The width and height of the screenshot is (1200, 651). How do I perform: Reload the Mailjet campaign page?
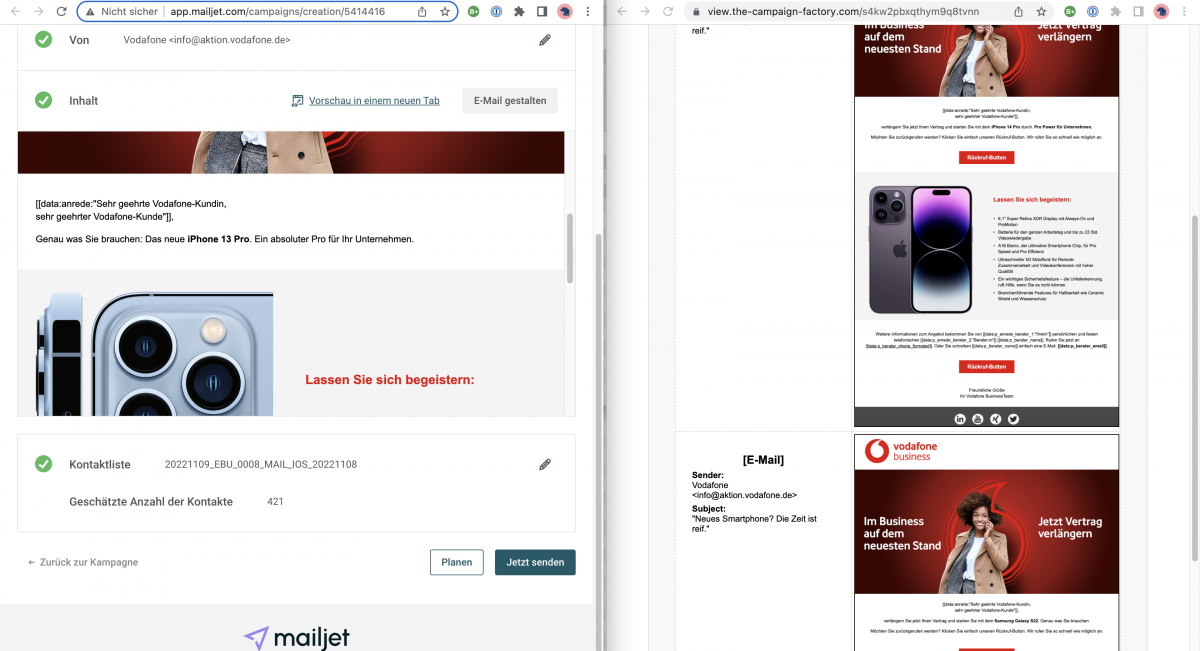[62, 12]
